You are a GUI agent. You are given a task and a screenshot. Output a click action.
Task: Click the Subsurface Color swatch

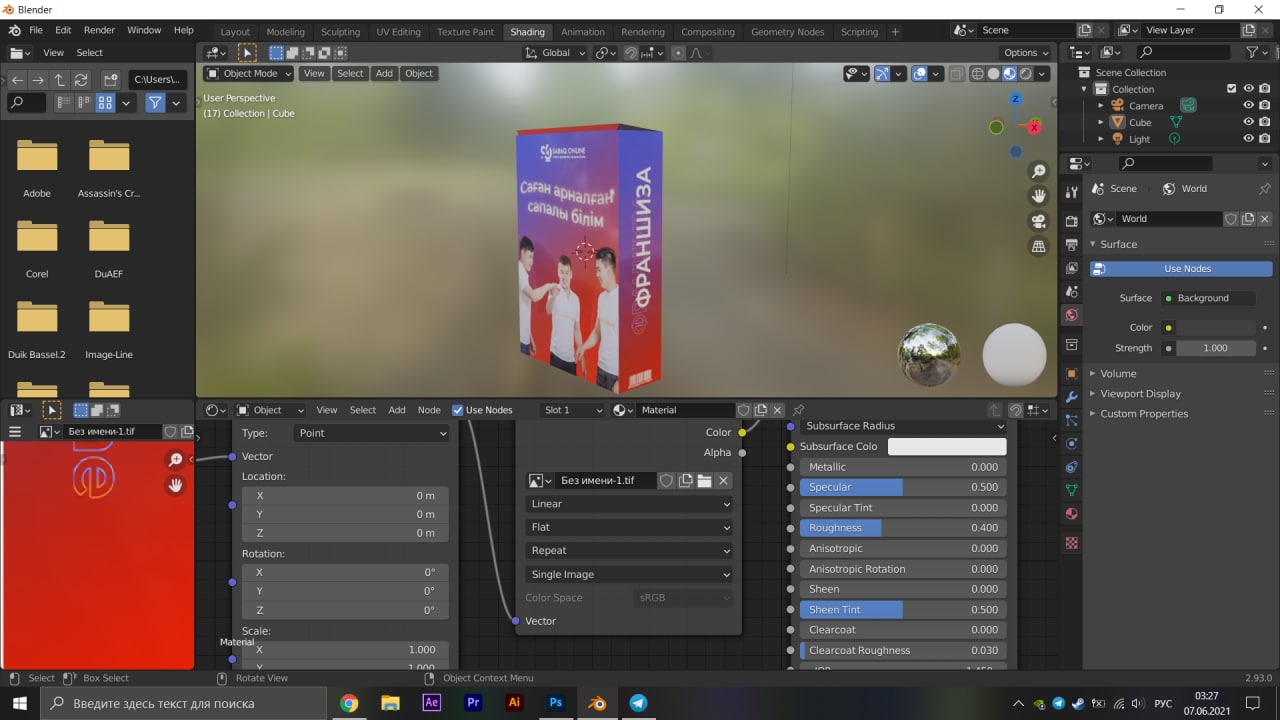[x=947, y=447]
